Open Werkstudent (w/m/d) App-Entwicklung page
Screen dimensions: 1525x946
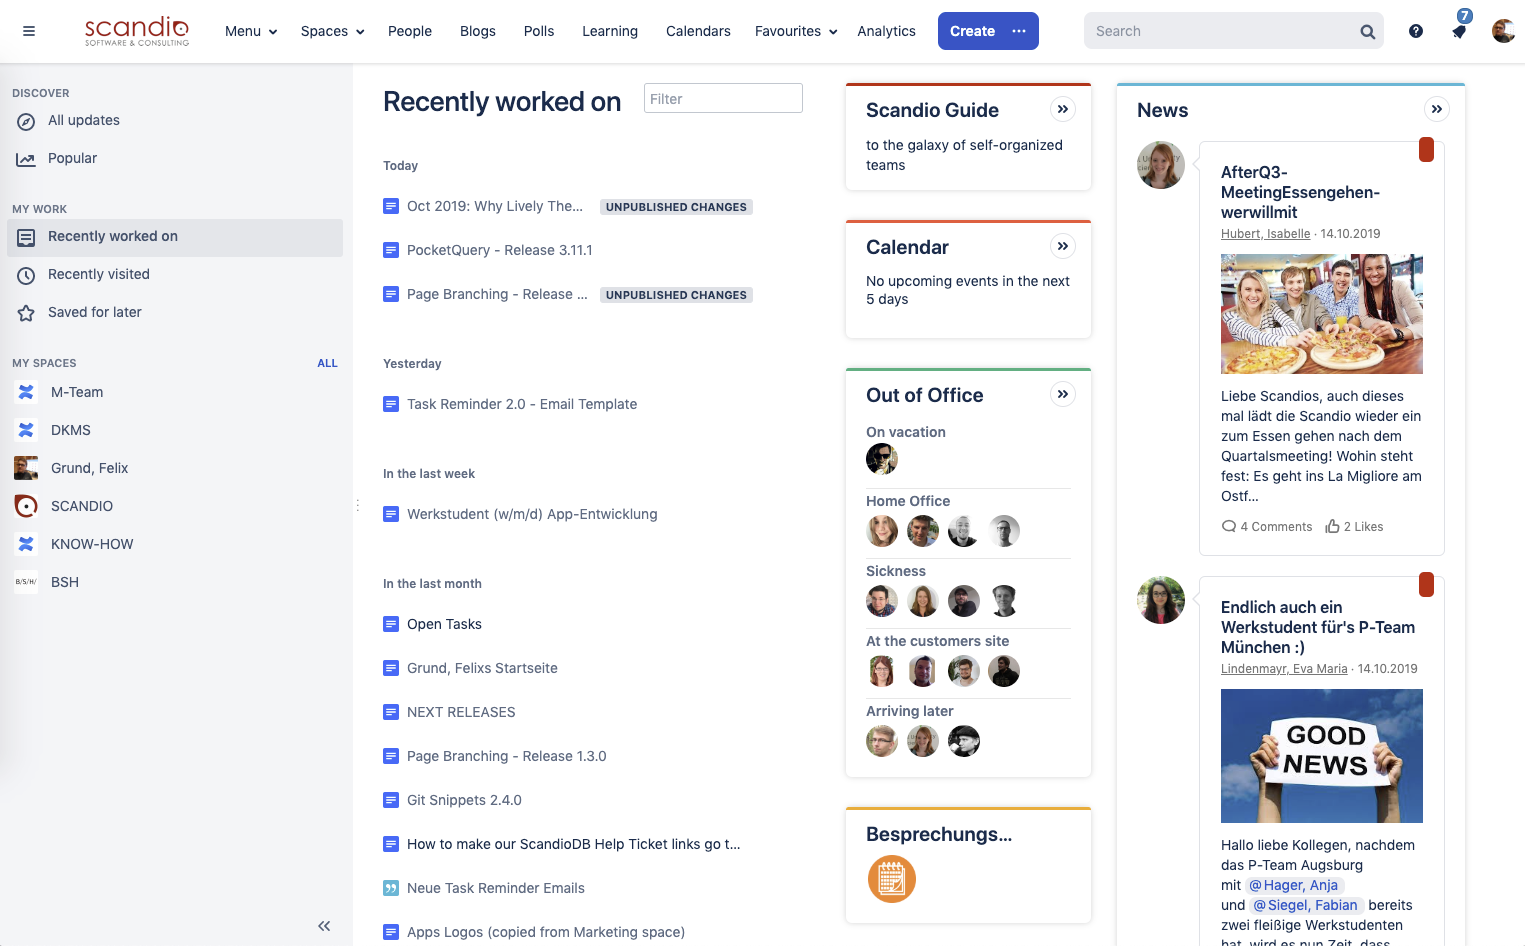click(x=532, y=514)
